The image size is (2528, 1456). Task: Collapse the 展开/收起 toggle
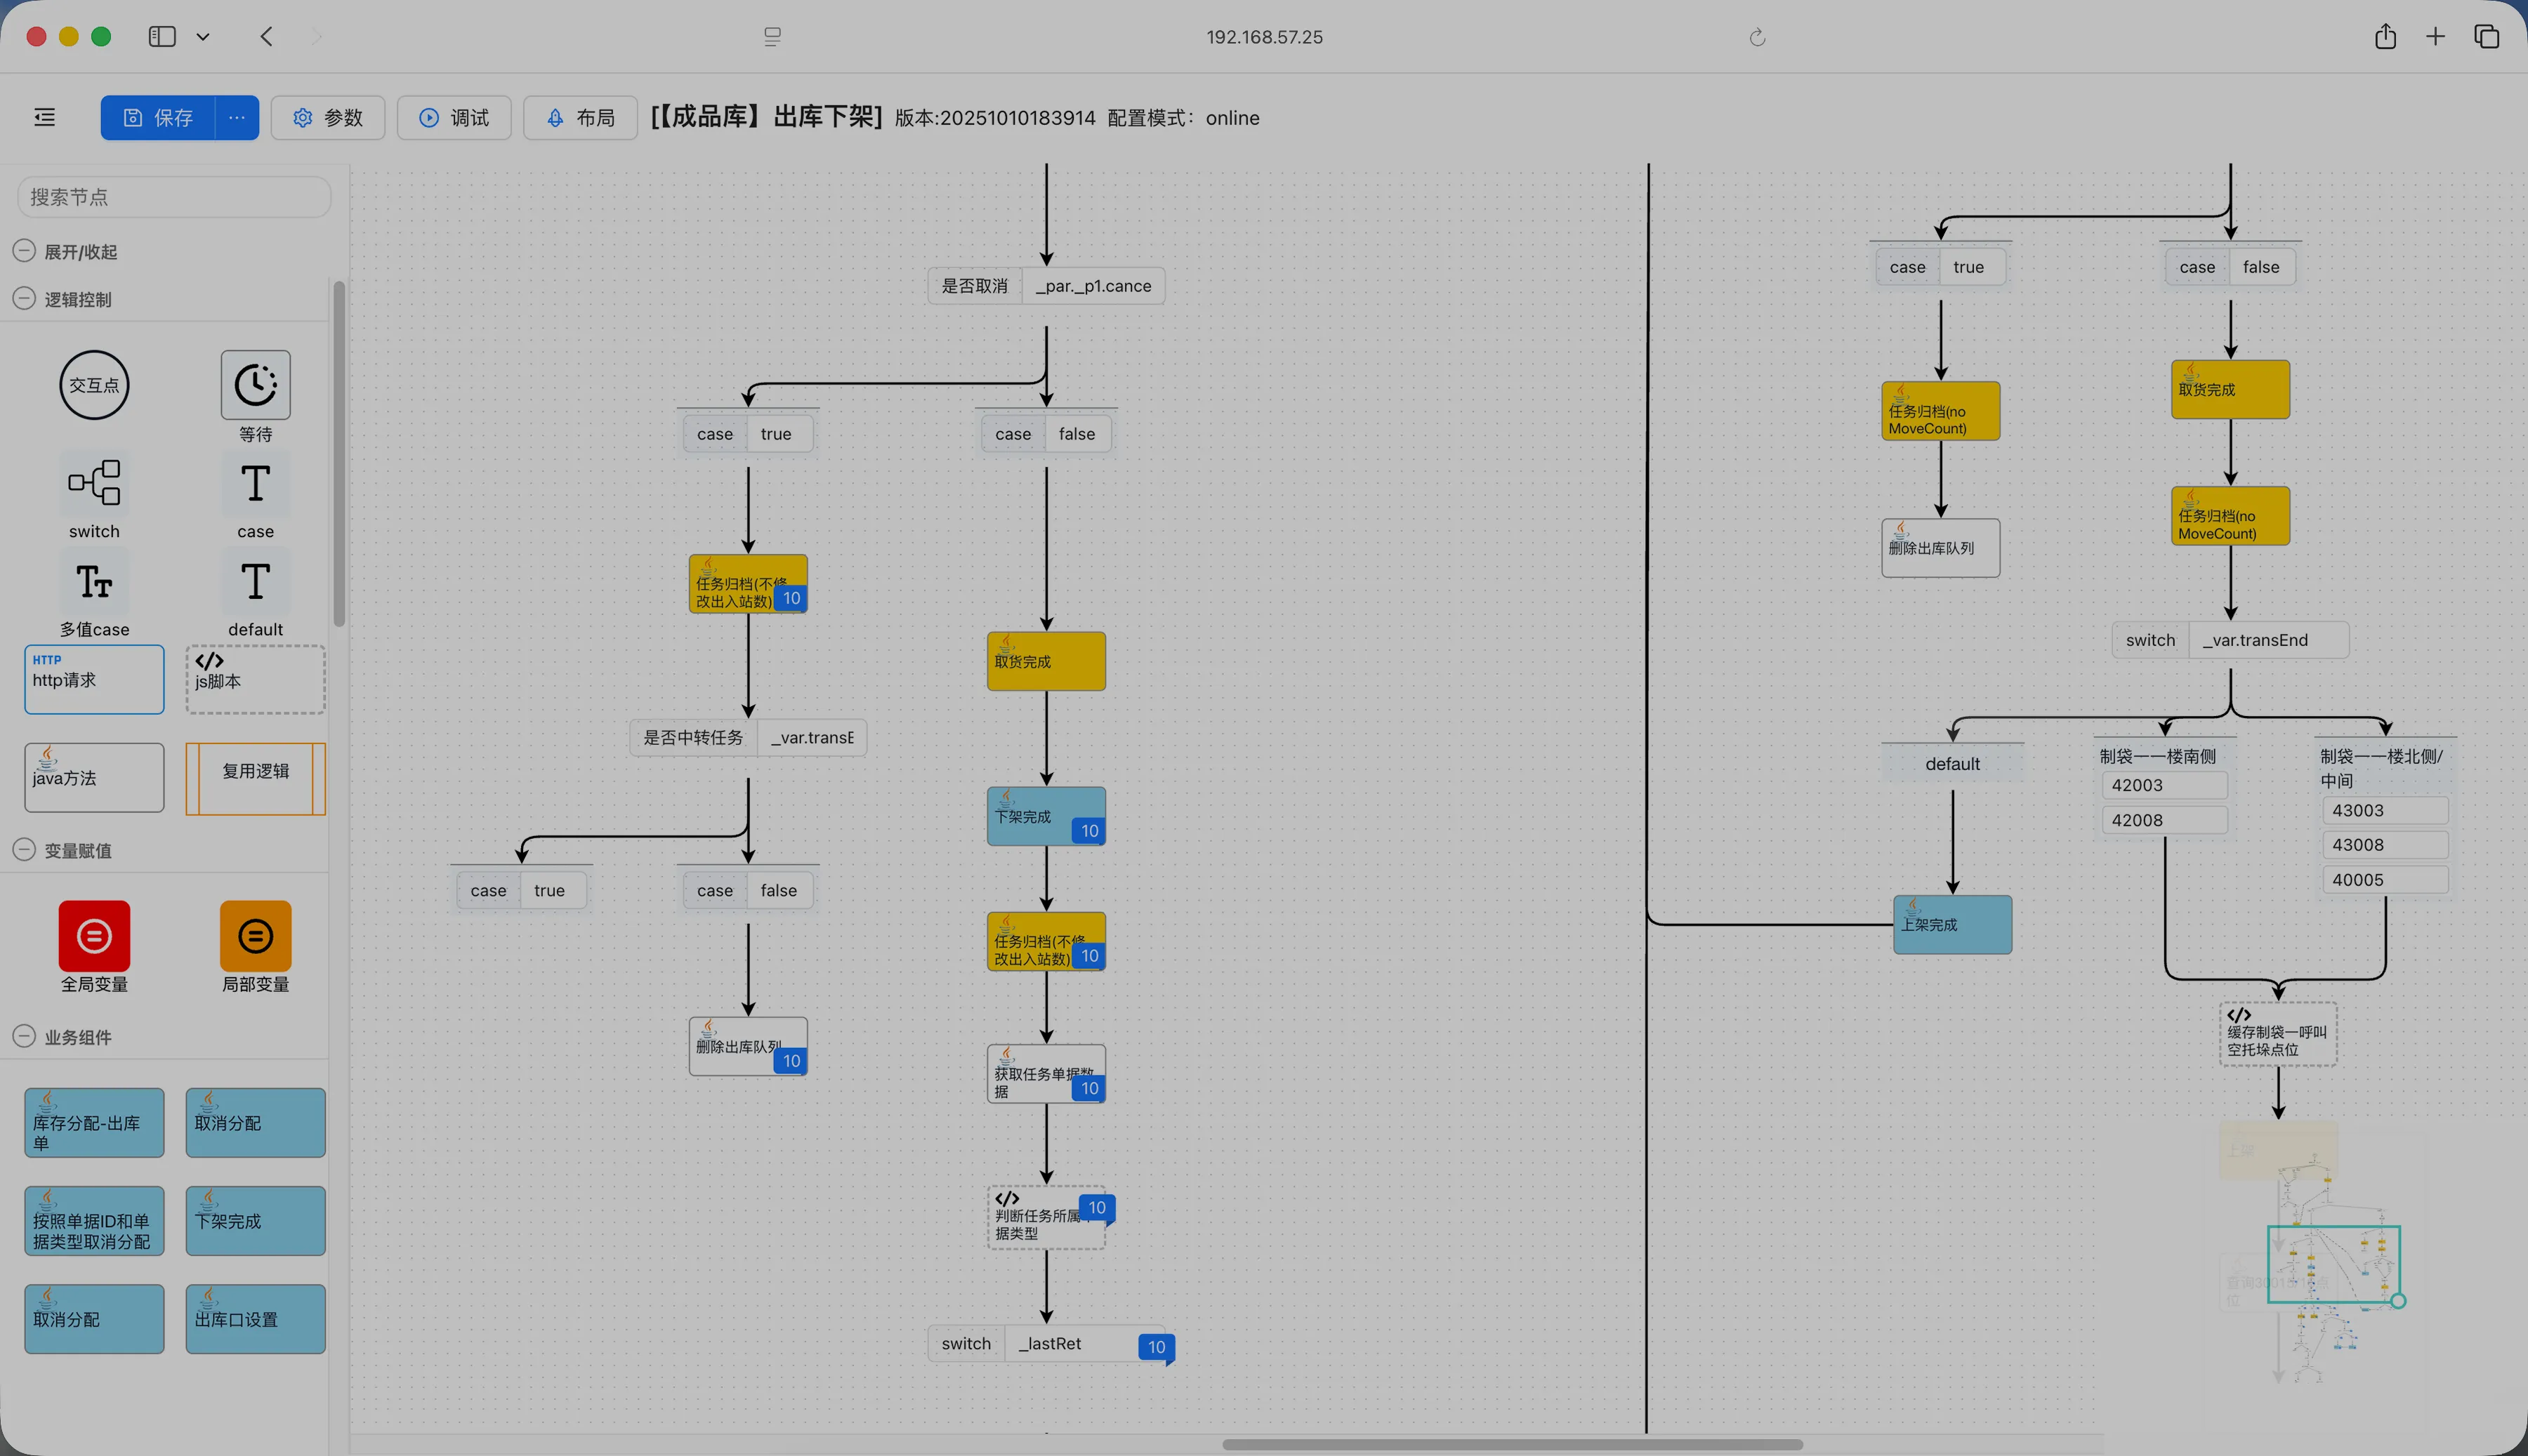point(24,251)
